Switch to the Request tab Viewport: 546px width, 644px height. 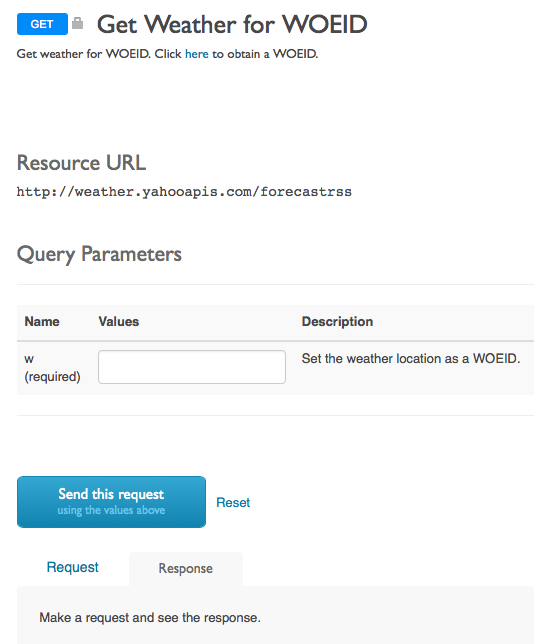tap(73, 567)
